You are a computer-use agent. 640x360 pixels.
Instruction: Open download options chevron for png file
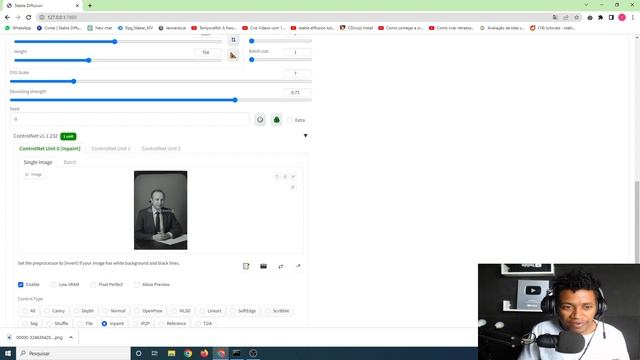coord(71,338)
